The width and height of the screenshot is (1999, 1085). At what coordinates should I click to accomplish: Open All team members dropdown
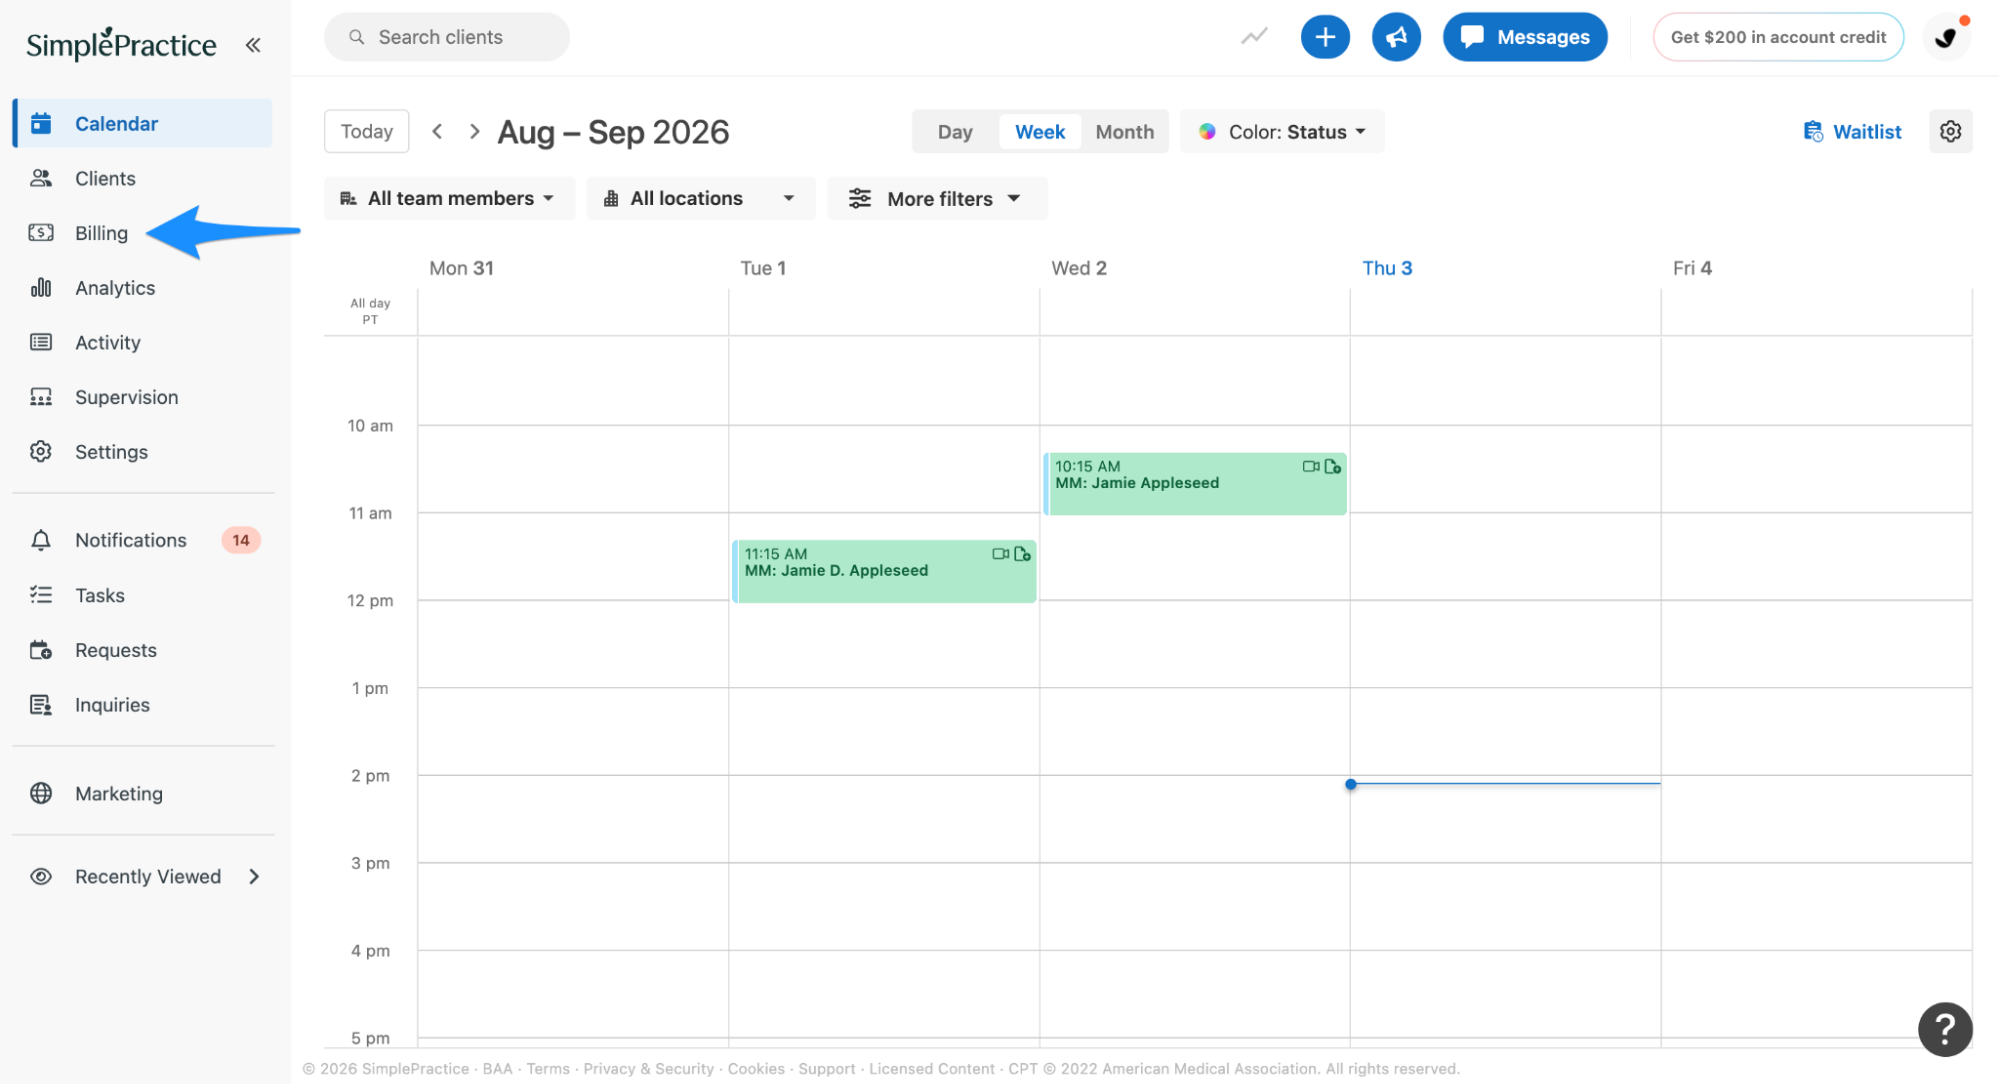pos(449,198)
